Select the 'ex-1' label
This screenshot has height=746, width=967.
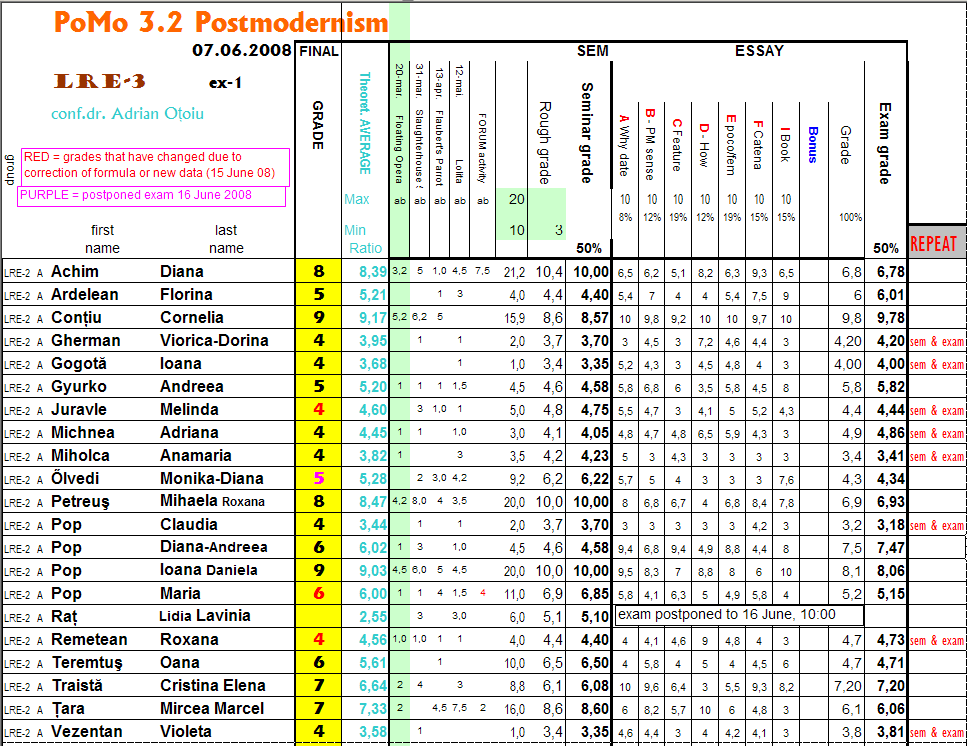(x=225, y=83)
